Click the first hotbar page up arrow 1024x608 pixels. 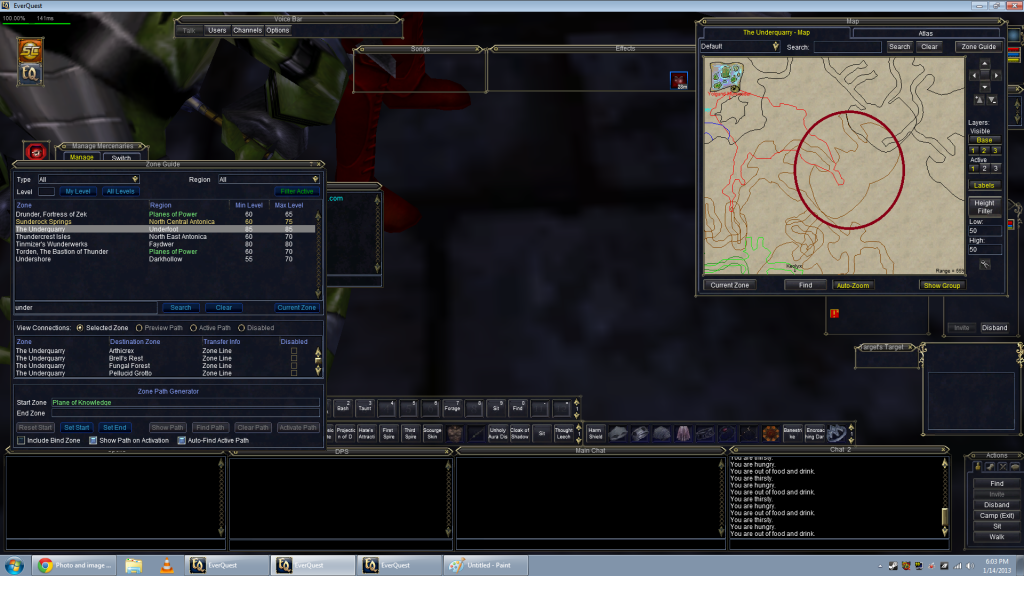(577, 404)
